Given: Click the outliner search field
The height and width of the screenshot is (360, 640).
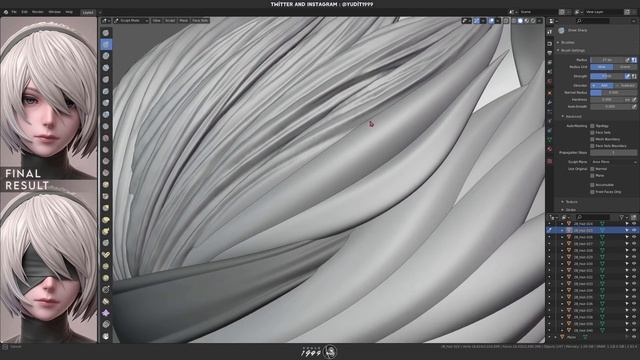Looking at the screenshot, I should click(x=593, y=218).
